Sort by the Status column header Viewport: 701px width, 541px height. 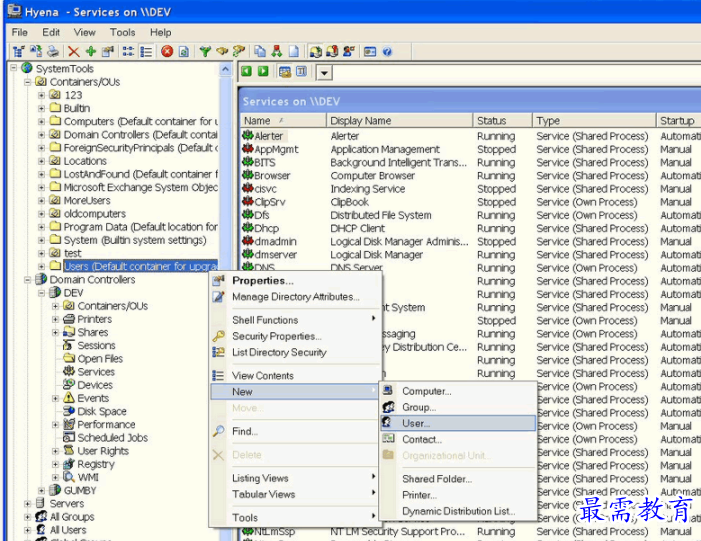point(491,120)
